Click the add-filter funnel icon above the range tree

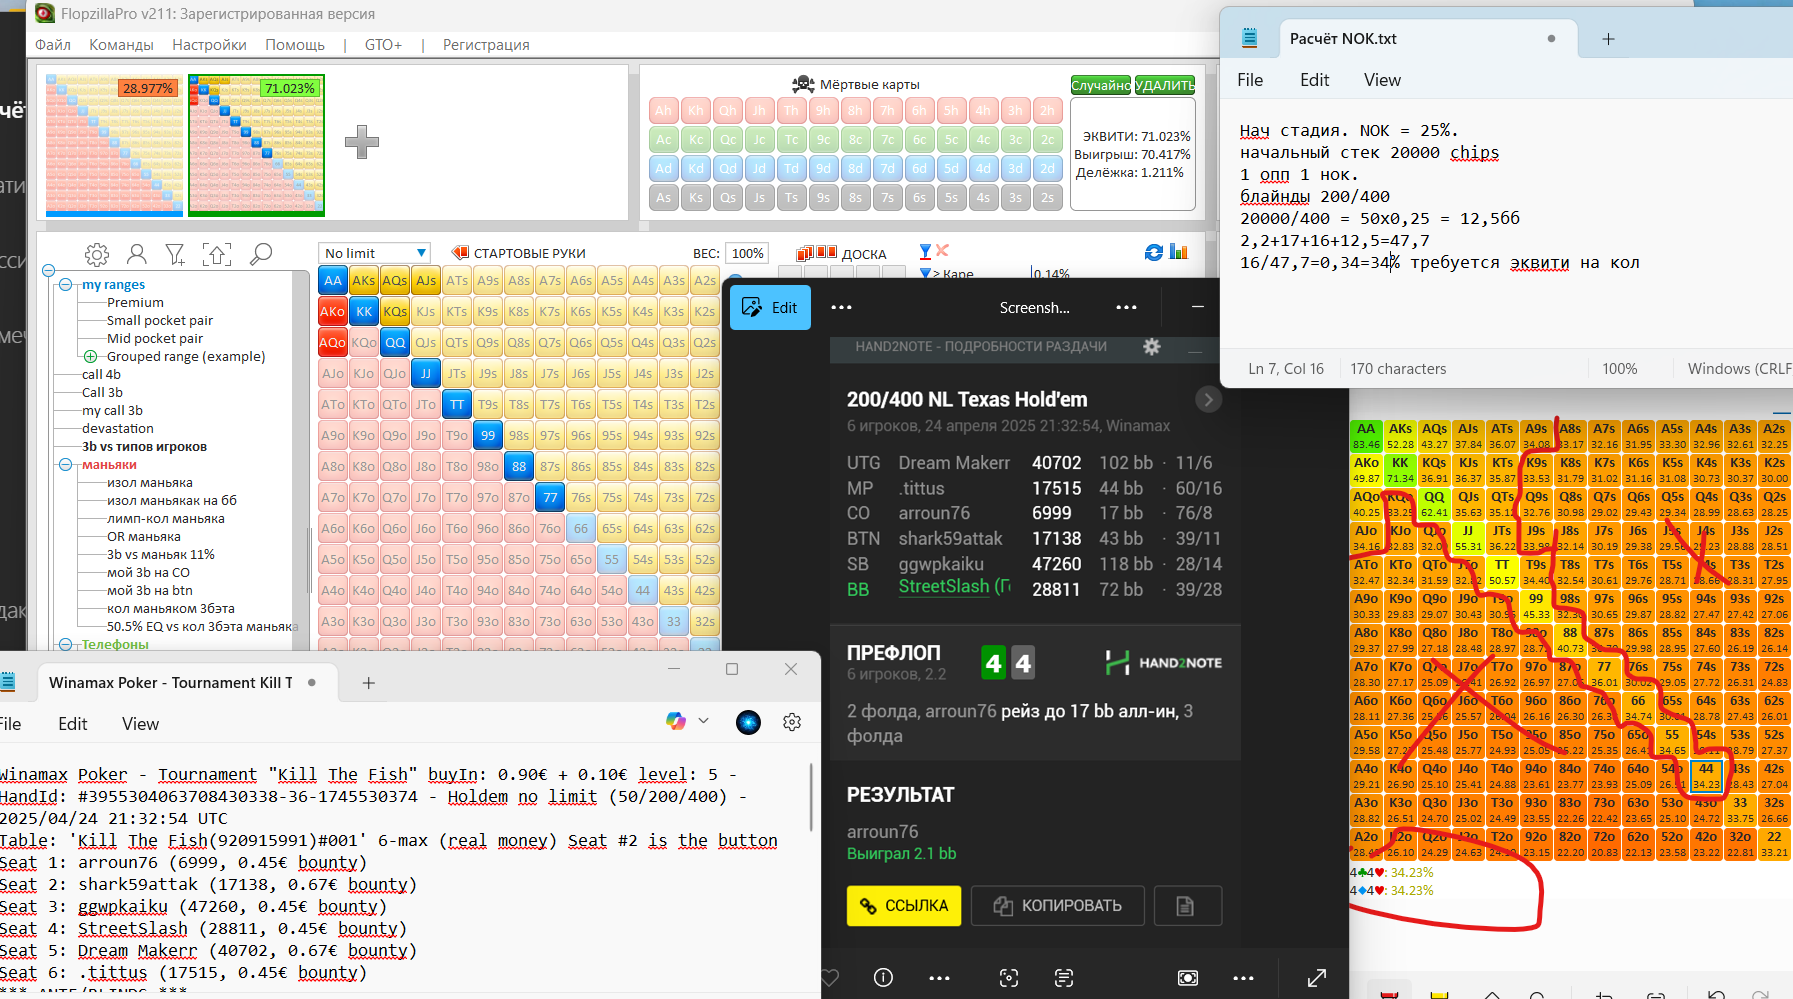[176, 254]
